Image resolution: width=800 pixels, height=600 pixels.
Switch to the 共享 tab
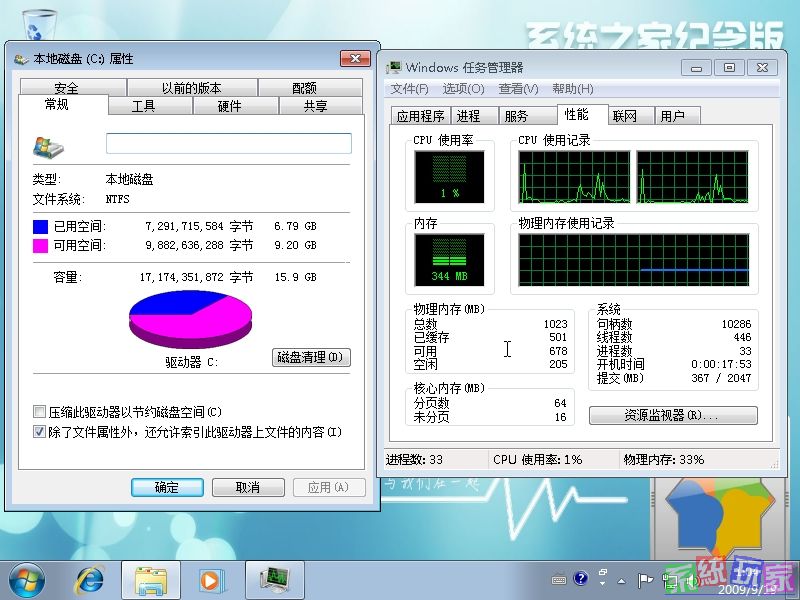pos(320,106)
